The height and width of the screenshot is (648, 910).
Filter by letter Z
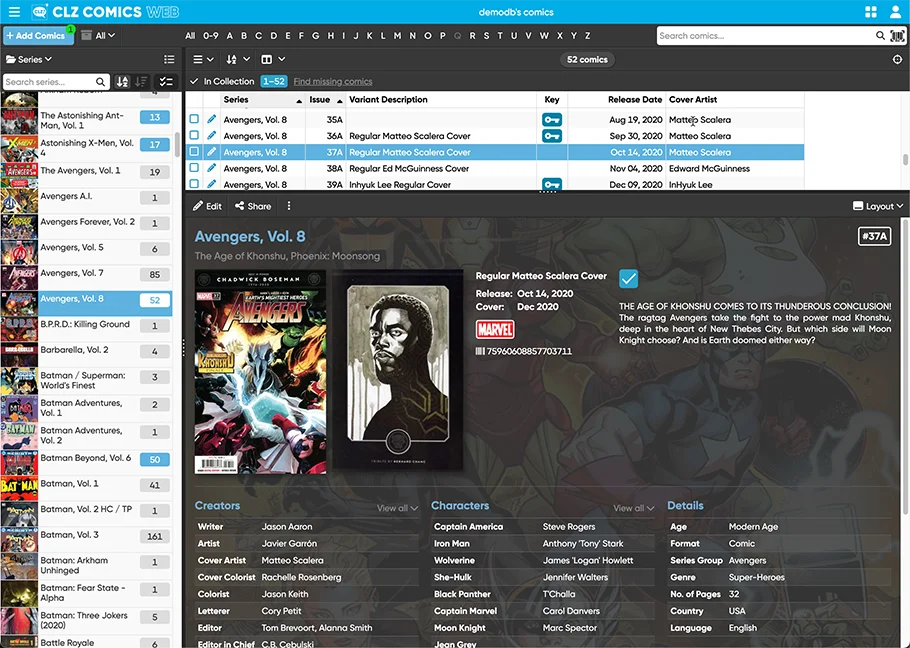tap(588, 35)
